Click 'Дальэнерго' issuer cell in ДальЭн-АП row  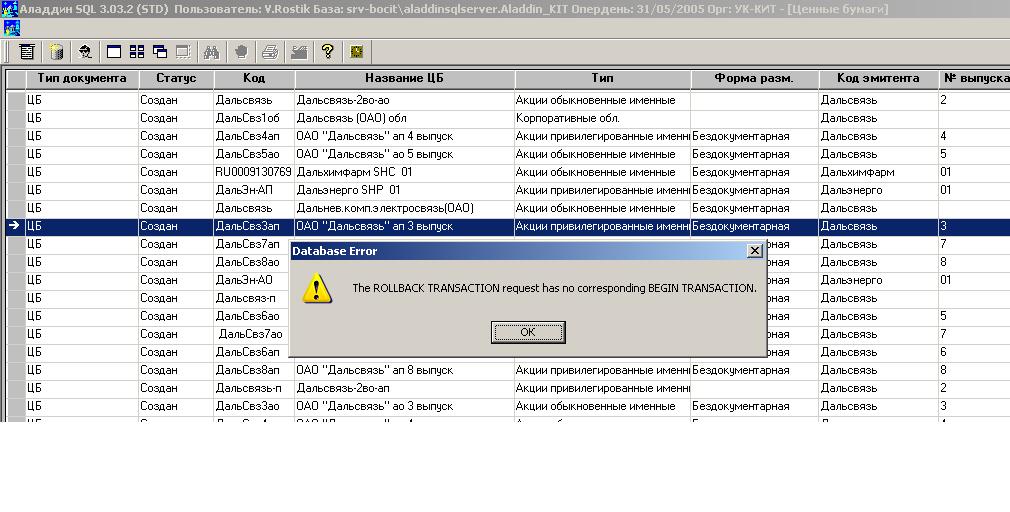(x=878, y=191)
